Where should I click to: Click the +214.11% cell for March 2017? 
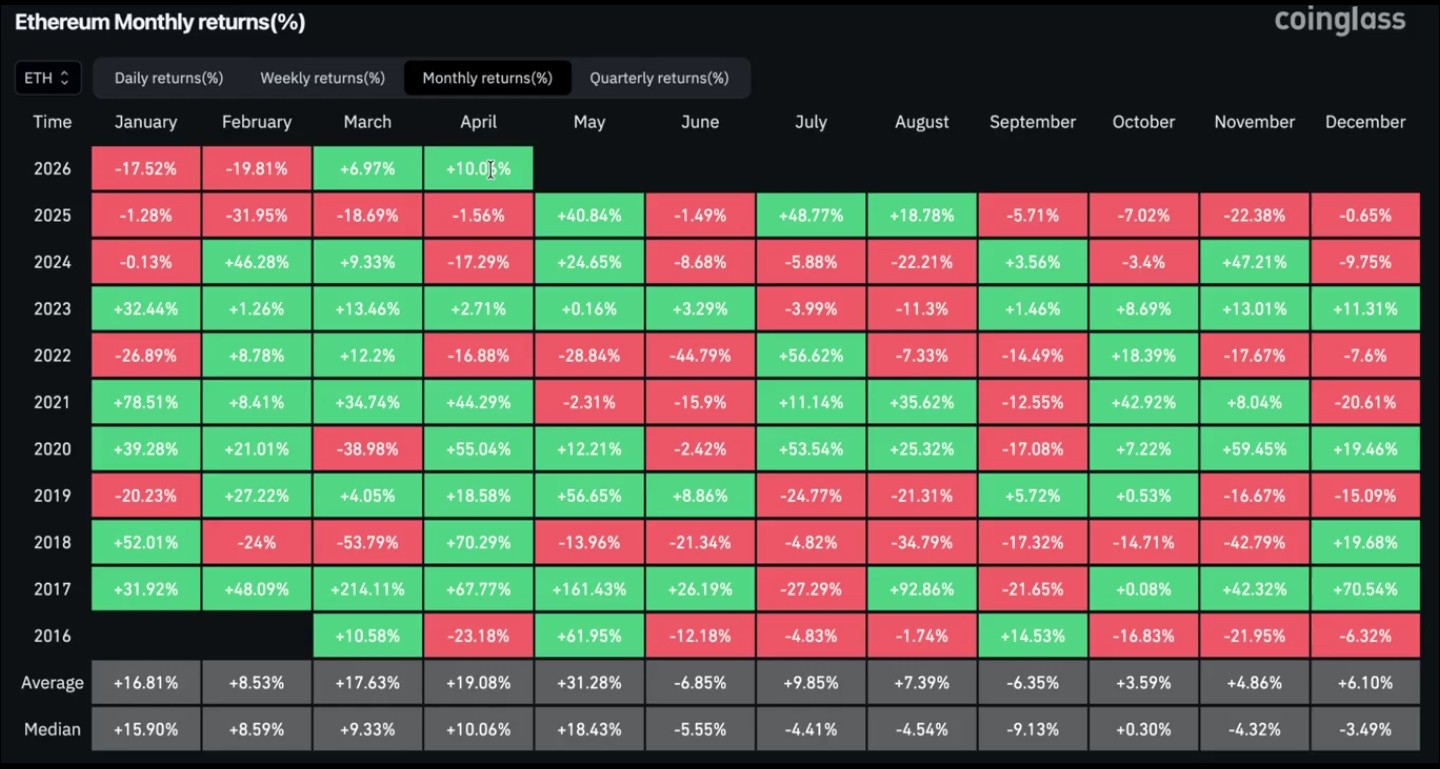point(368,589)
